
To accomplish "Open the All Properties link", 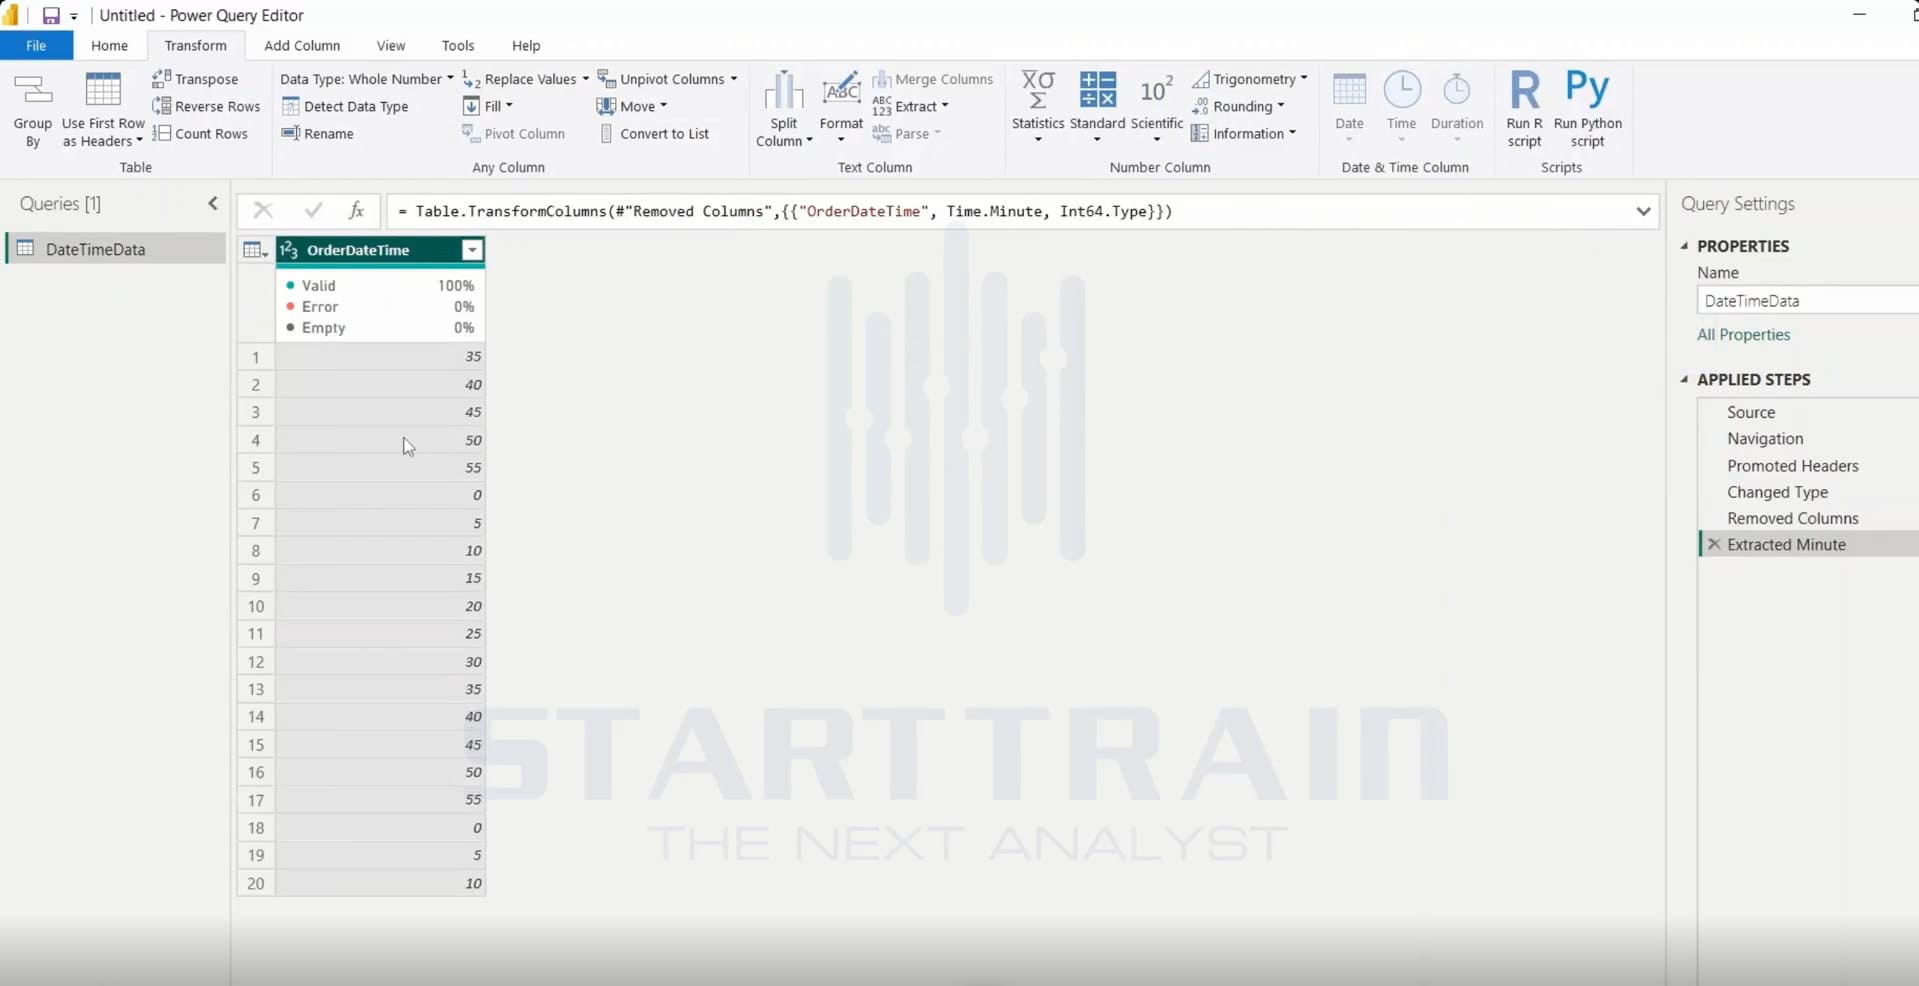I will pyautogui.click(x=1743, y=335).
